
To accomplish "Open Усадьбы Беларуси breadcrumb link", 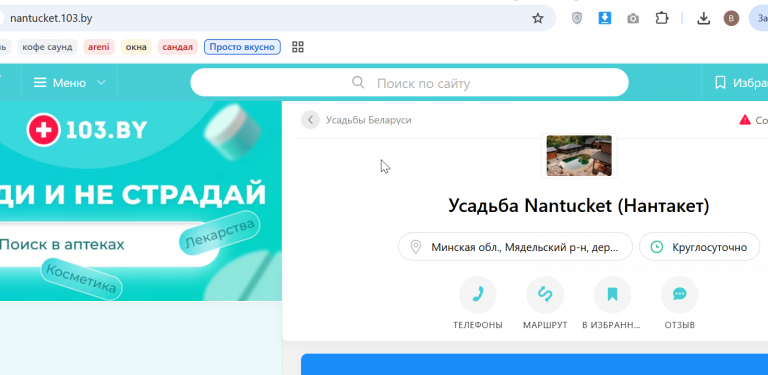I will click(368, 120).
